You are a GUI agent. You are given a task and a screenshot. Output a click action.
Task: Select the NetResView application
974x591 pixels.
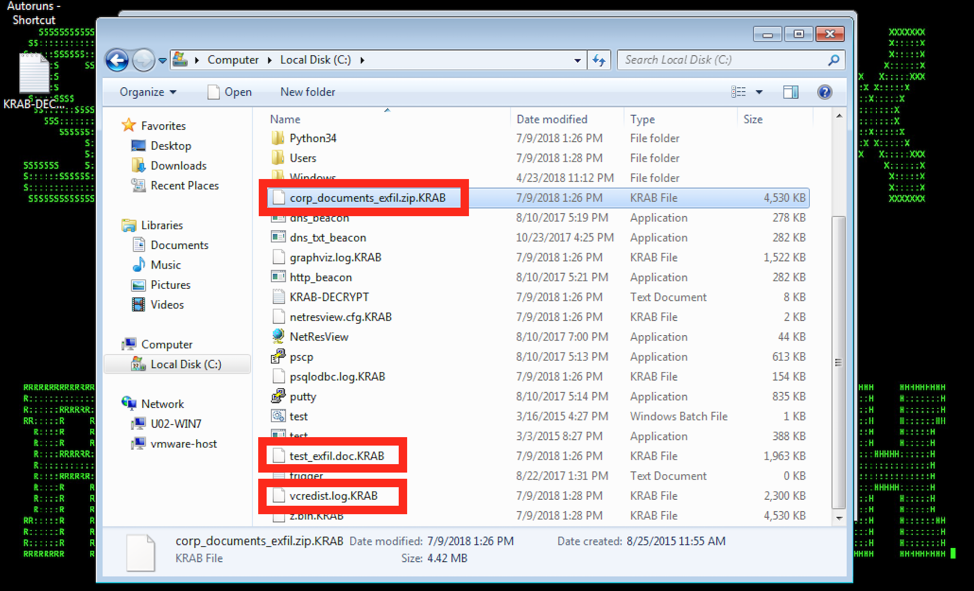318,337
